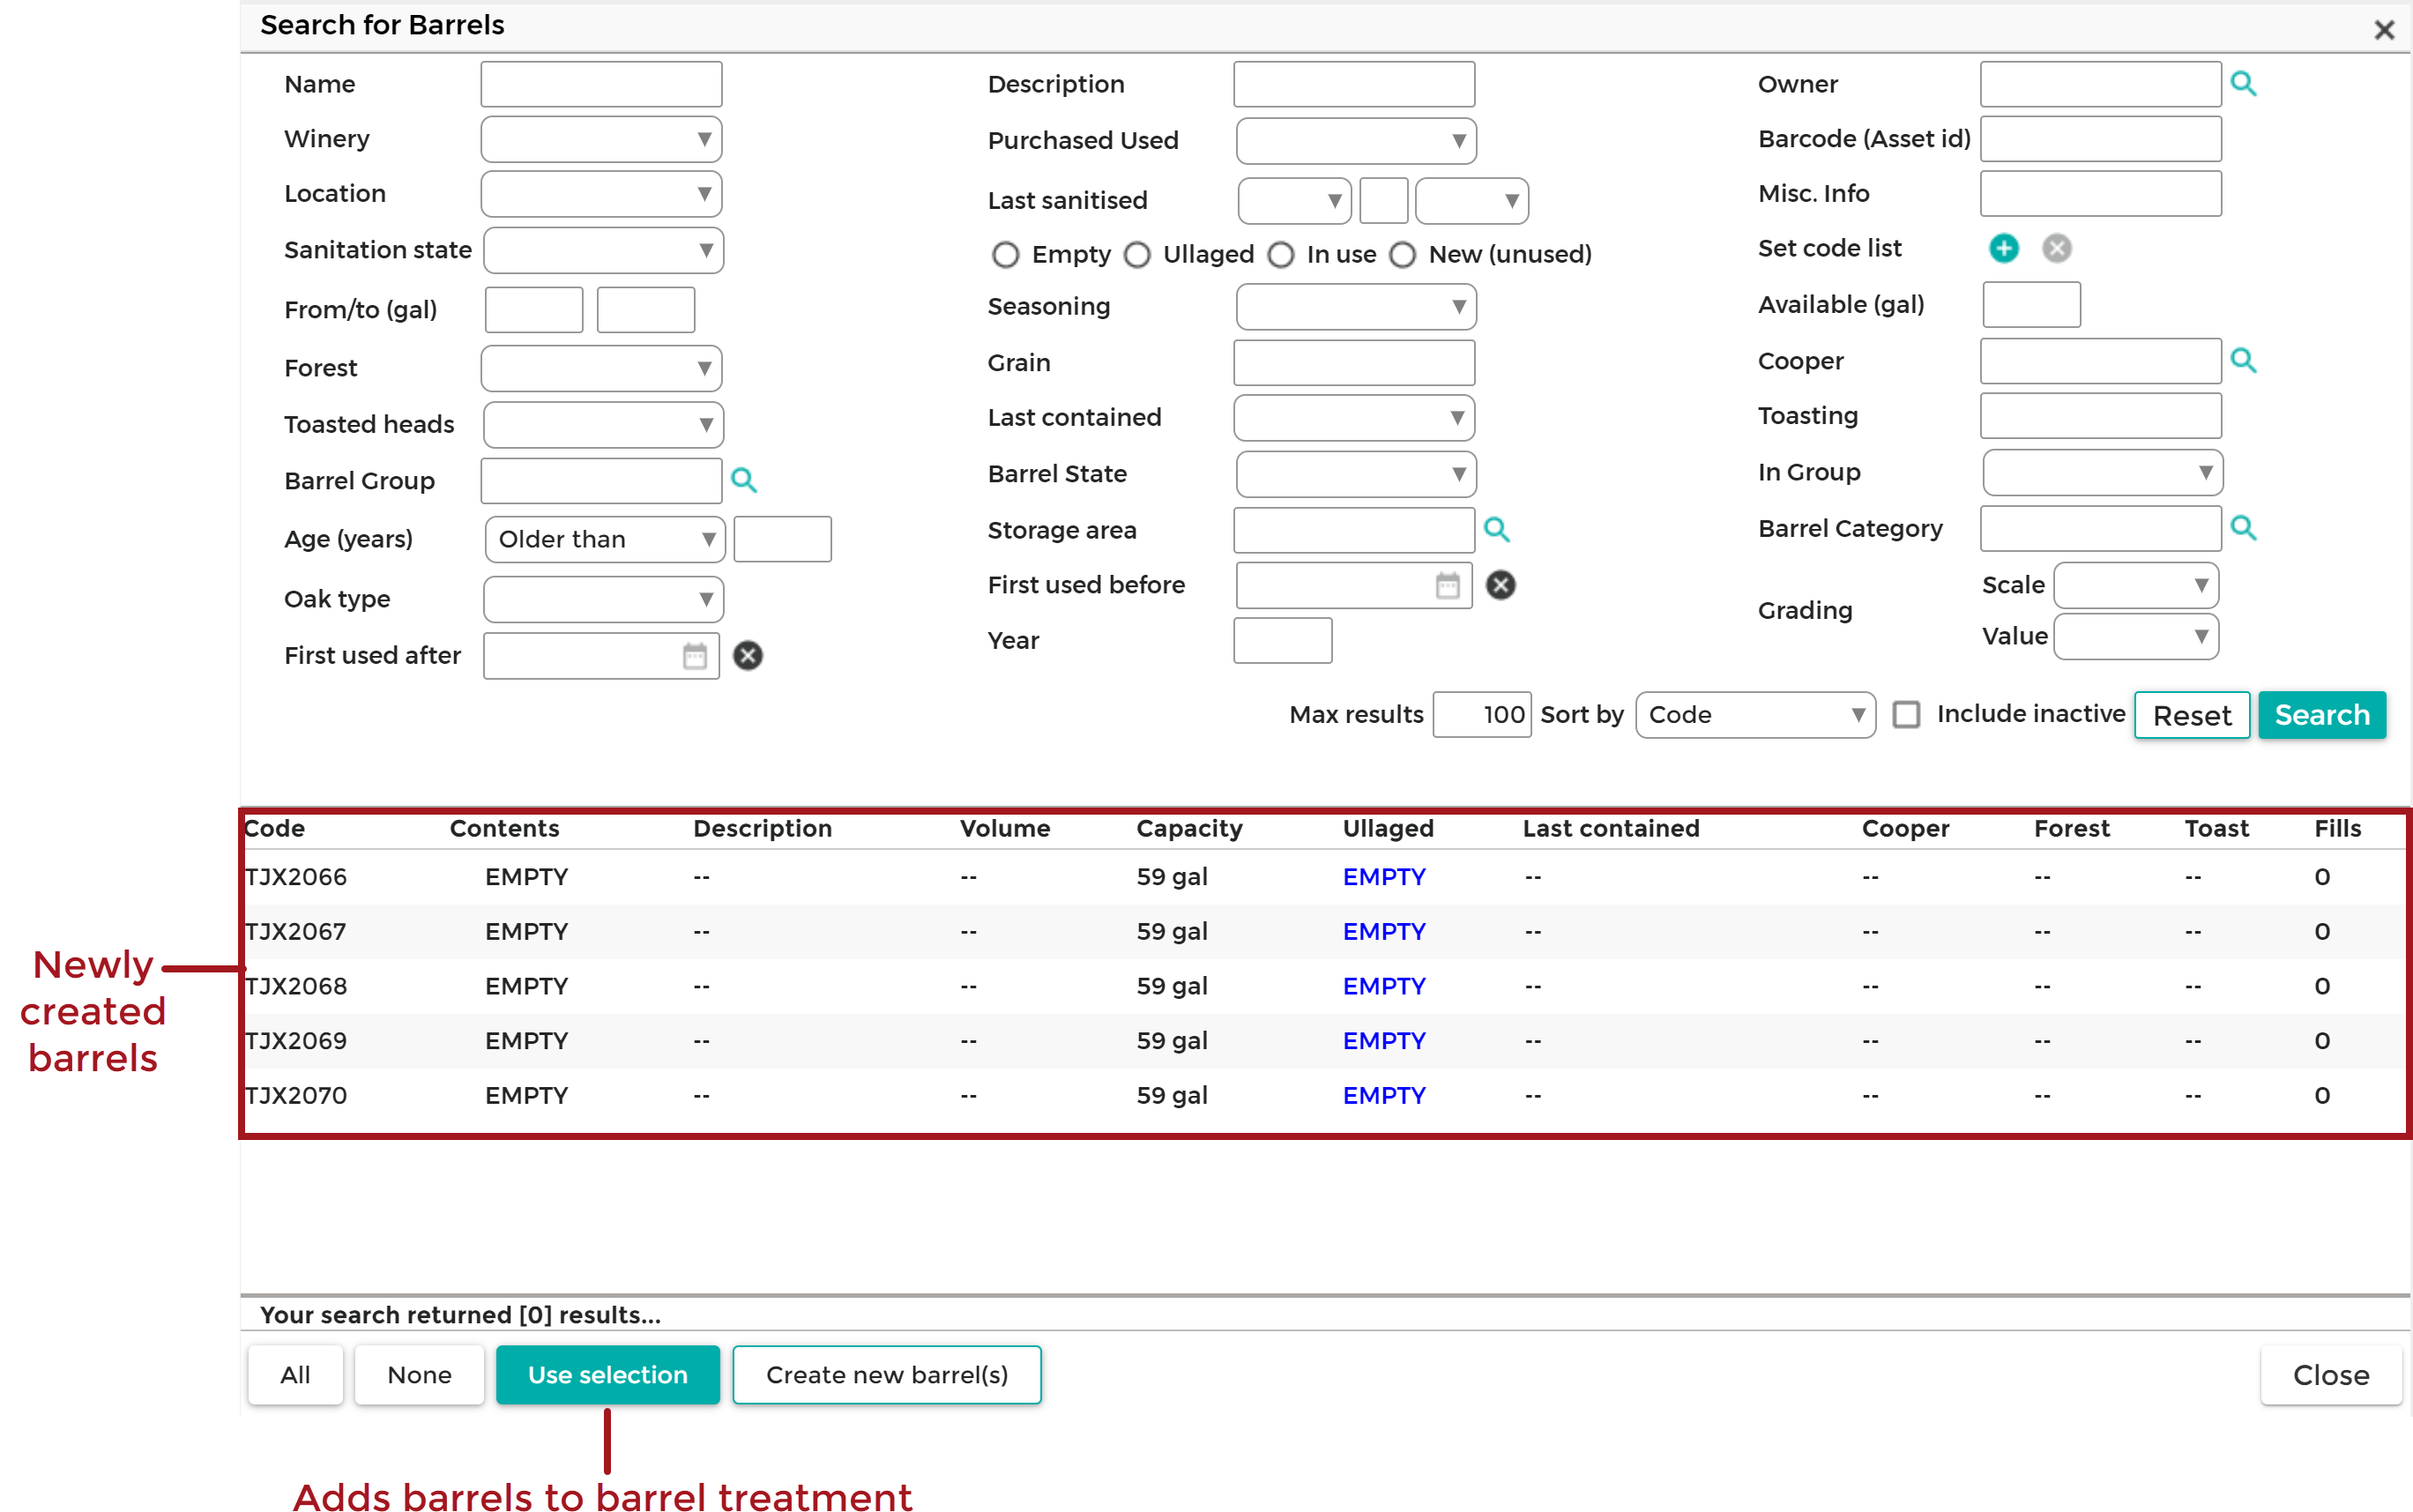Open the Grading Value dropdown

point(2136,637)
